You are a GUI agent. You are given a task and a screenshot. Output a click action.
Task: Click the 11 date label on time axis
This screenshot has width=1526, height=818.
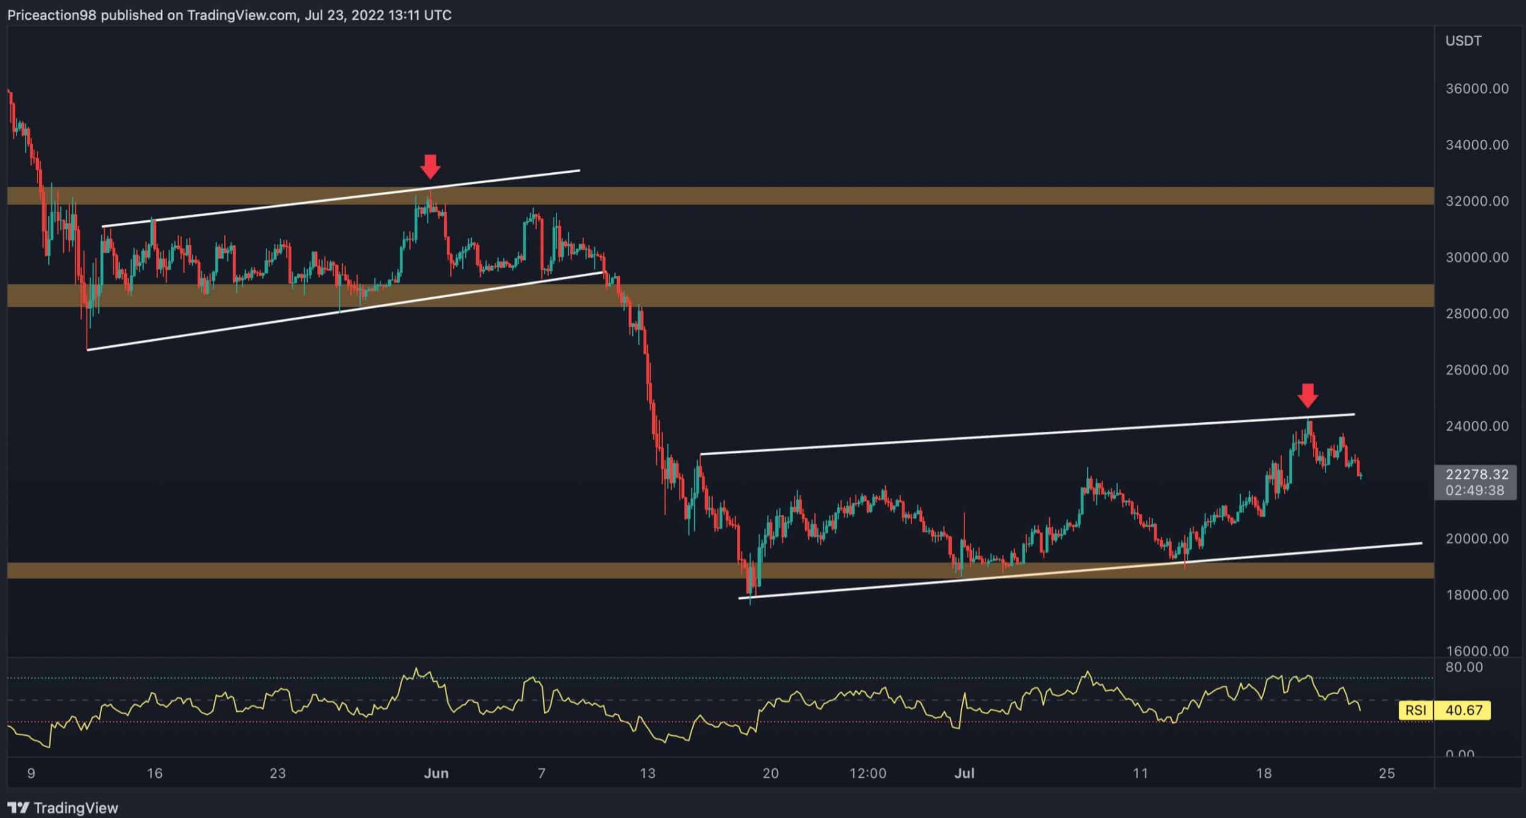pos(1140,773)
